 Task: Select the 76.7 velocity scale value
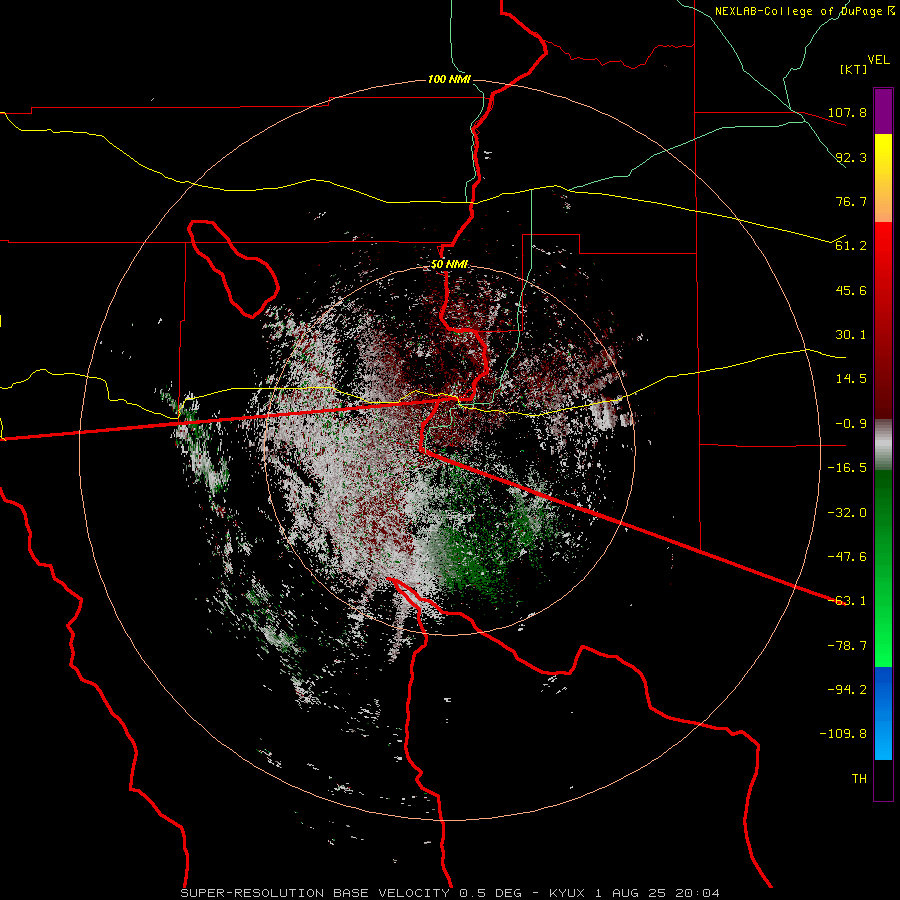851,201
